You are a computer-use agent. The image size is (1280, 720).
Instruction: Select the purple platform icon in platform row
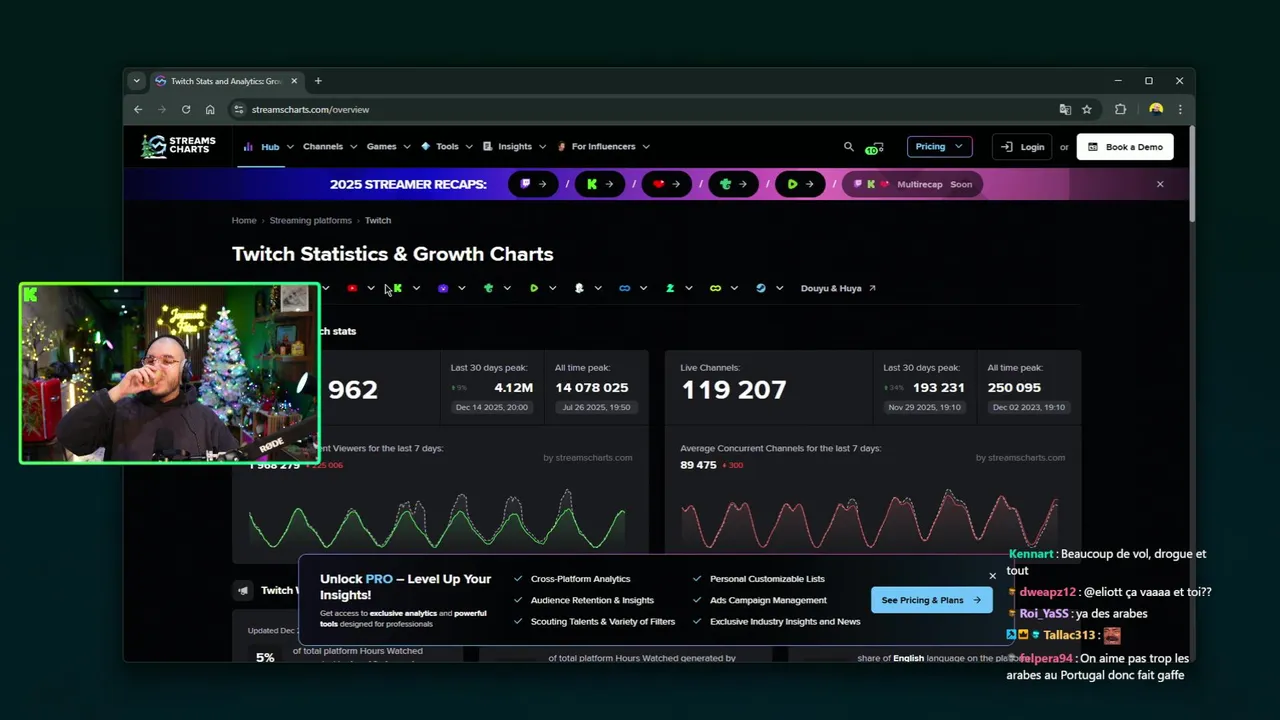click(443, 288)
